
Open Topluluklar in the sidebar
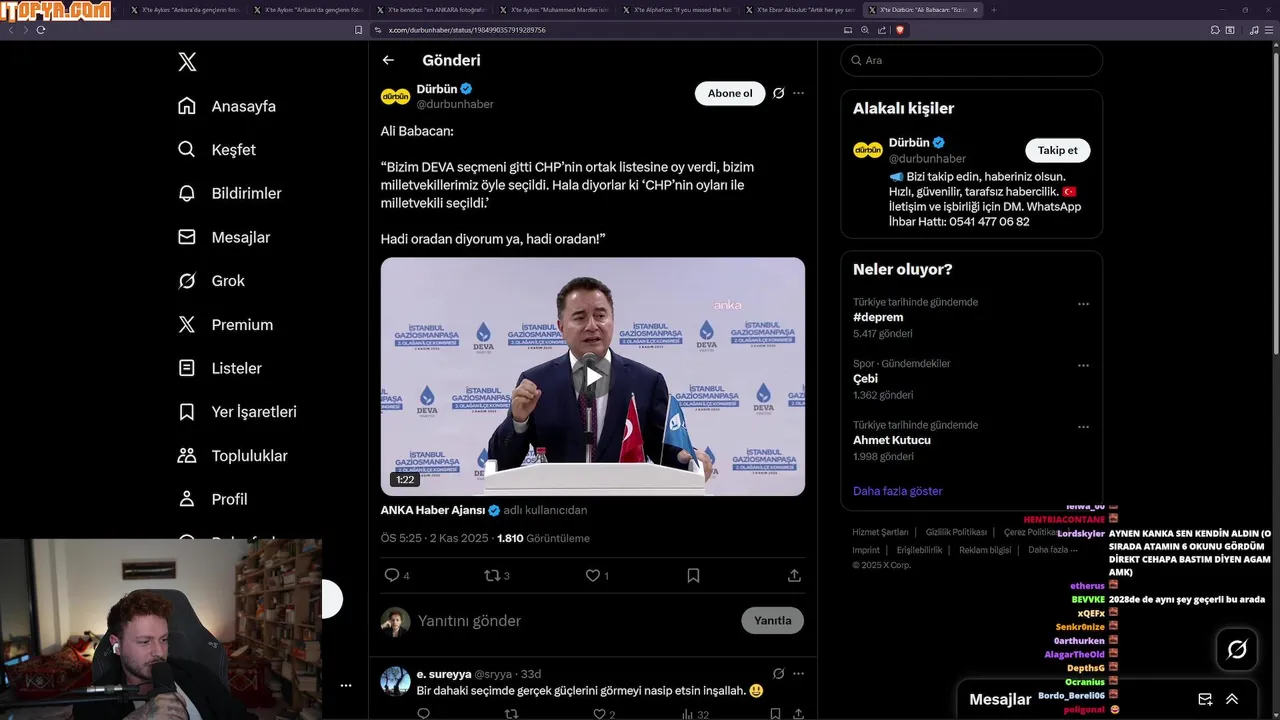point(232,456)
